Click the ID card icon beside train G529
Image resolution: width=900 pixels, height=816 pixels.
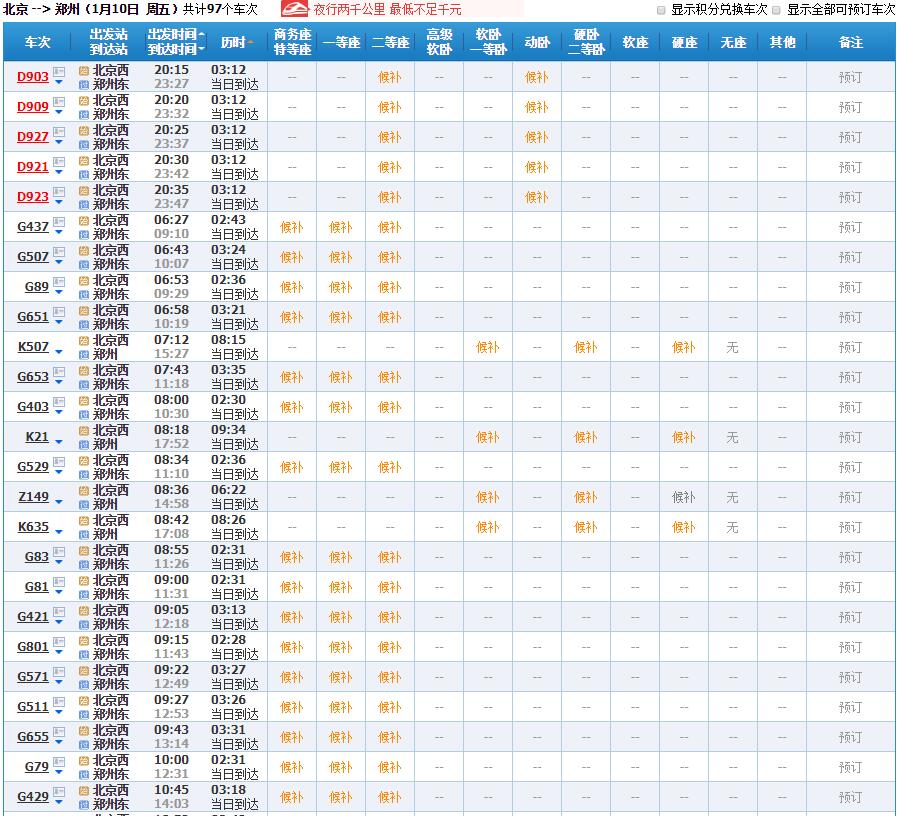coord(59,462)
